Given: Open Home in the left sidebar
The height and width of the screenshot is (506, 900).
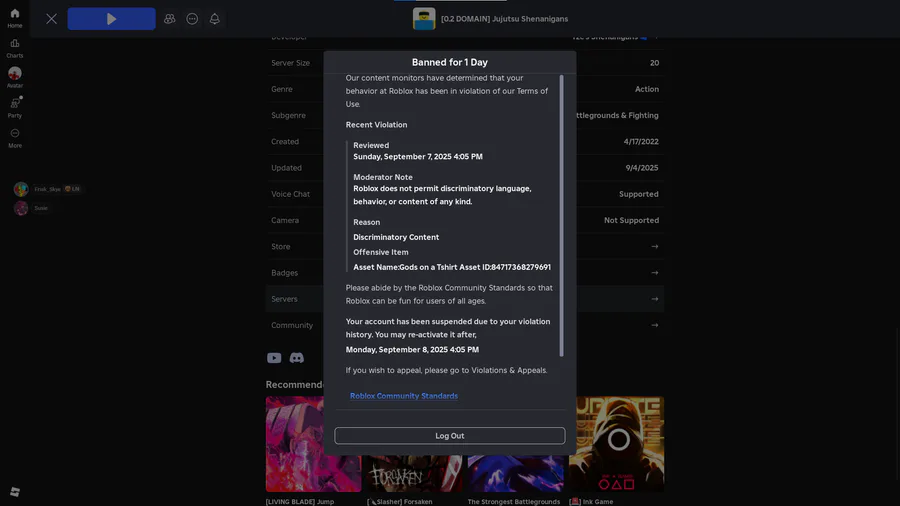Looking at the screenshot, I should [15, 18].
